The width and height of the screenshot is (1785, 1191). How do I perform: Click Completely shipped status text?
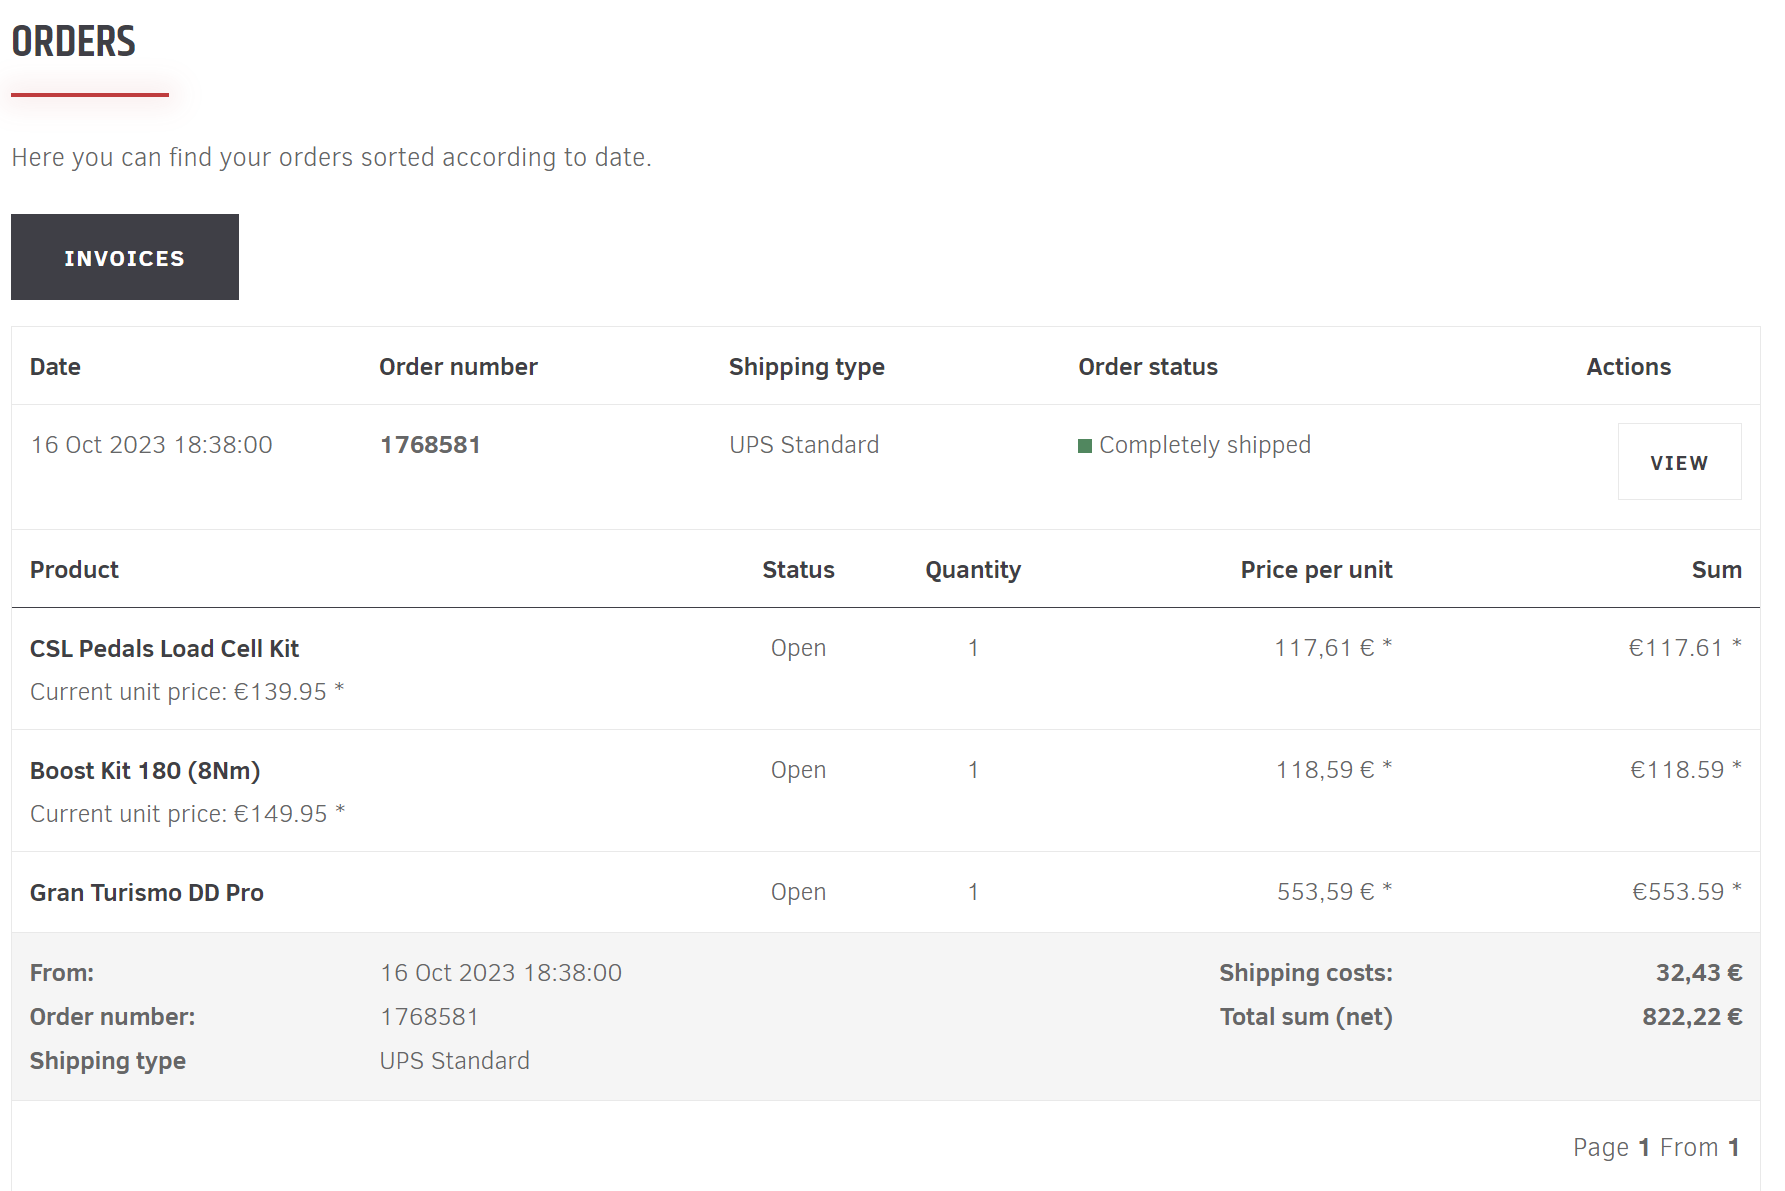coord(1205,445)
